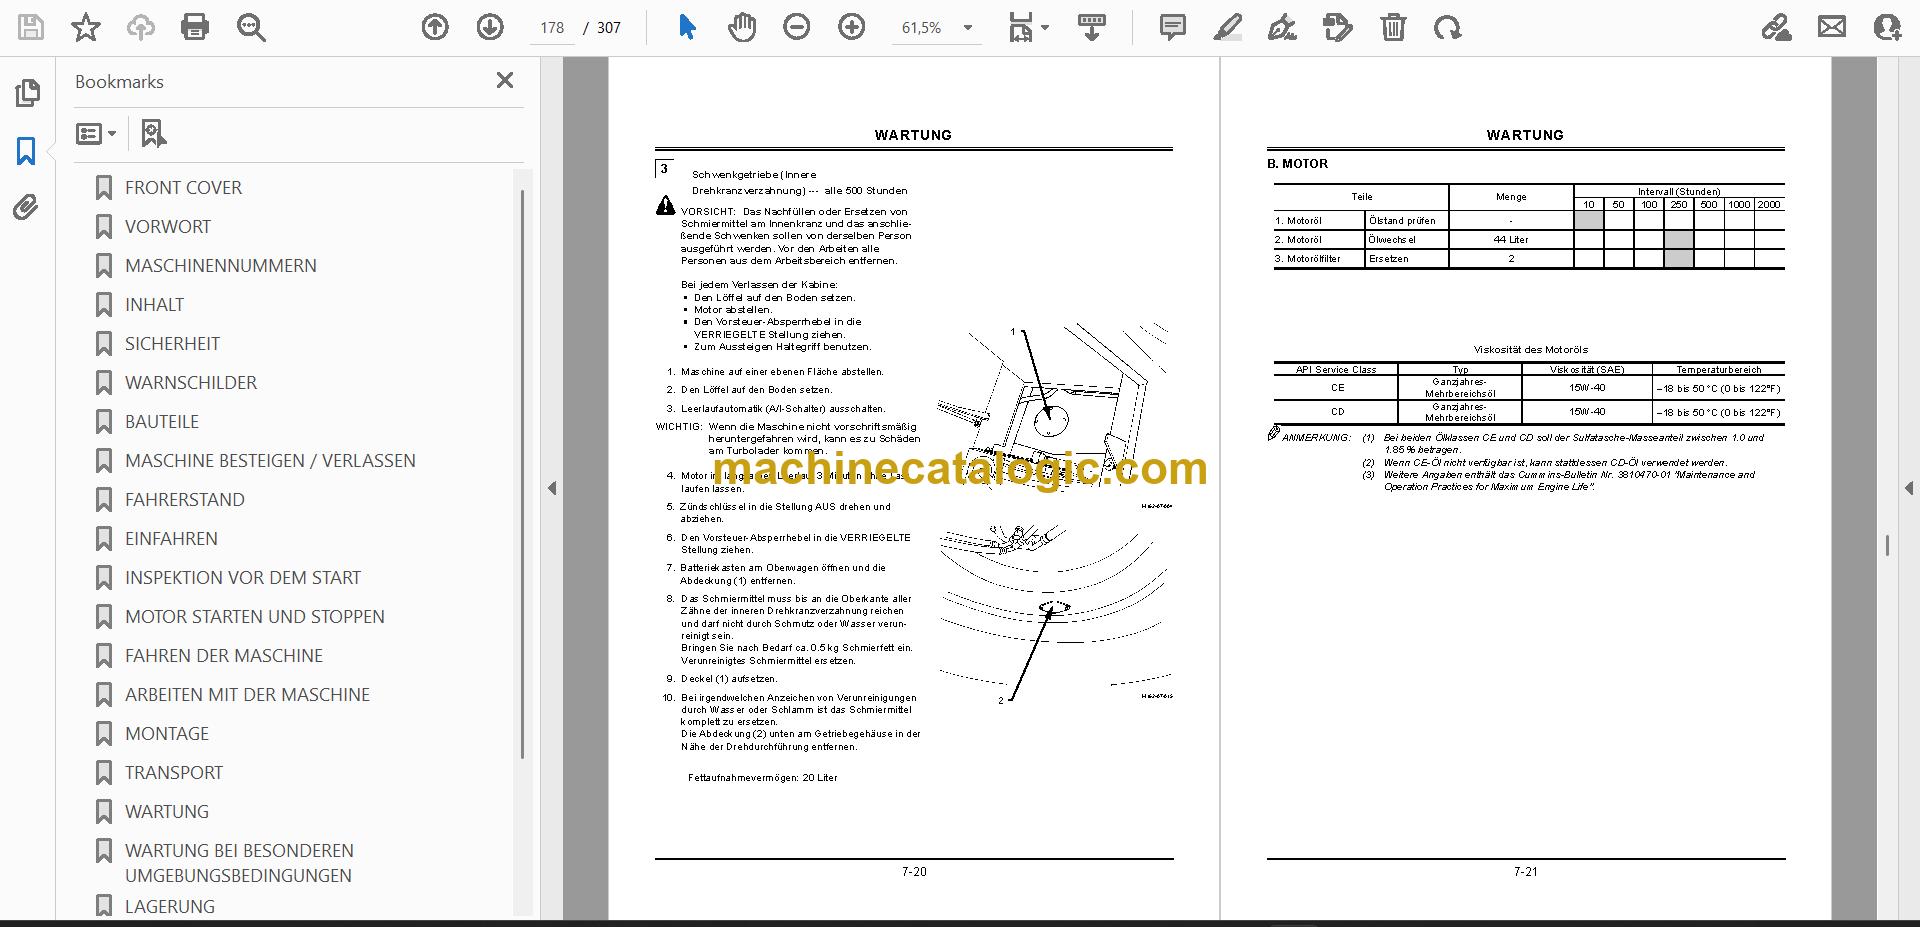Screen dimensions: 1920x927
Task: Go to next page arrow
Action: [x=490, y=27]
